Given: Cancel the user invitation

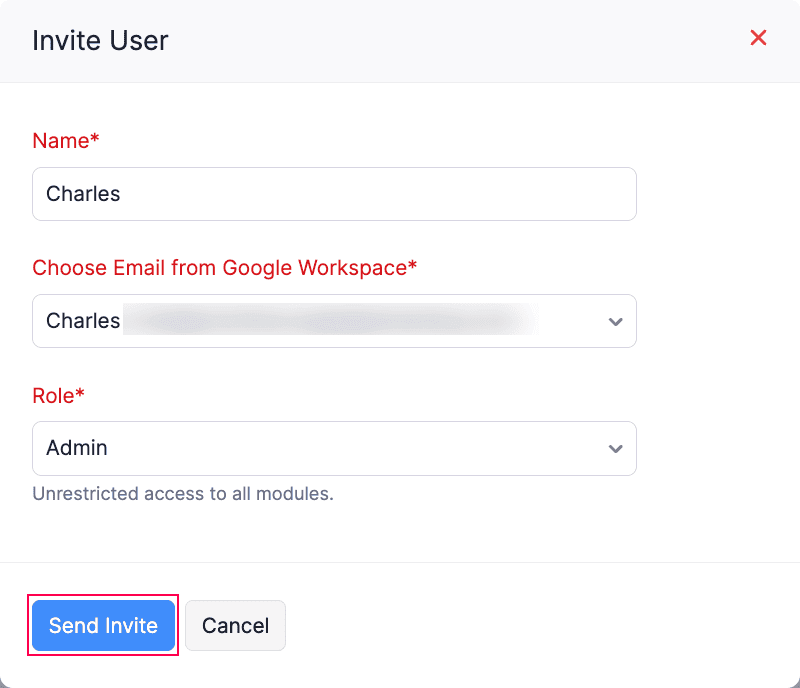Looking at the screenshot, I should point(235,626).
